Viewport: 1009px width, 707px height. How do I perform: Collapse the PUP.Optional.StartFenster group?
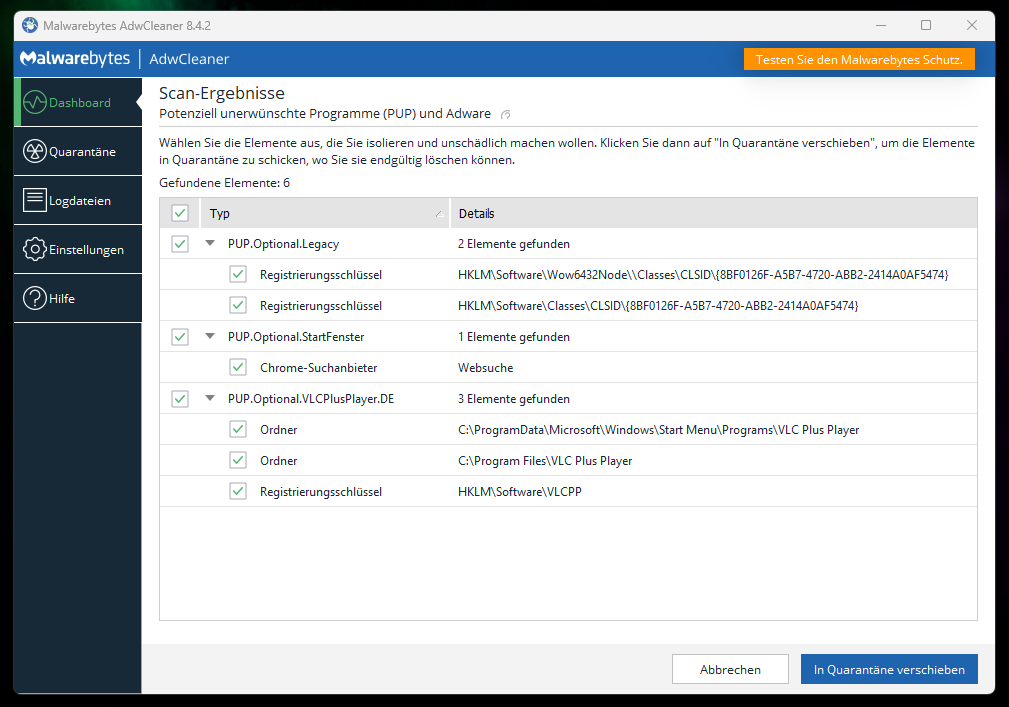click(210, 336)
